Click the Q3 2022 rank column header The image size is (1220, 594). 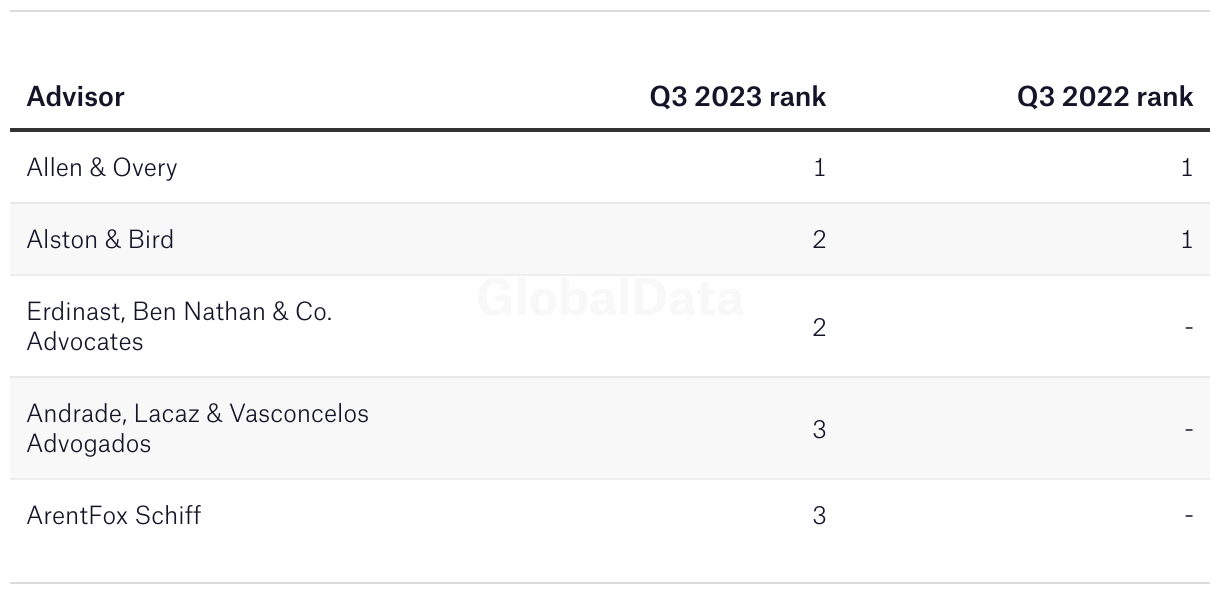click(1105, 97)
